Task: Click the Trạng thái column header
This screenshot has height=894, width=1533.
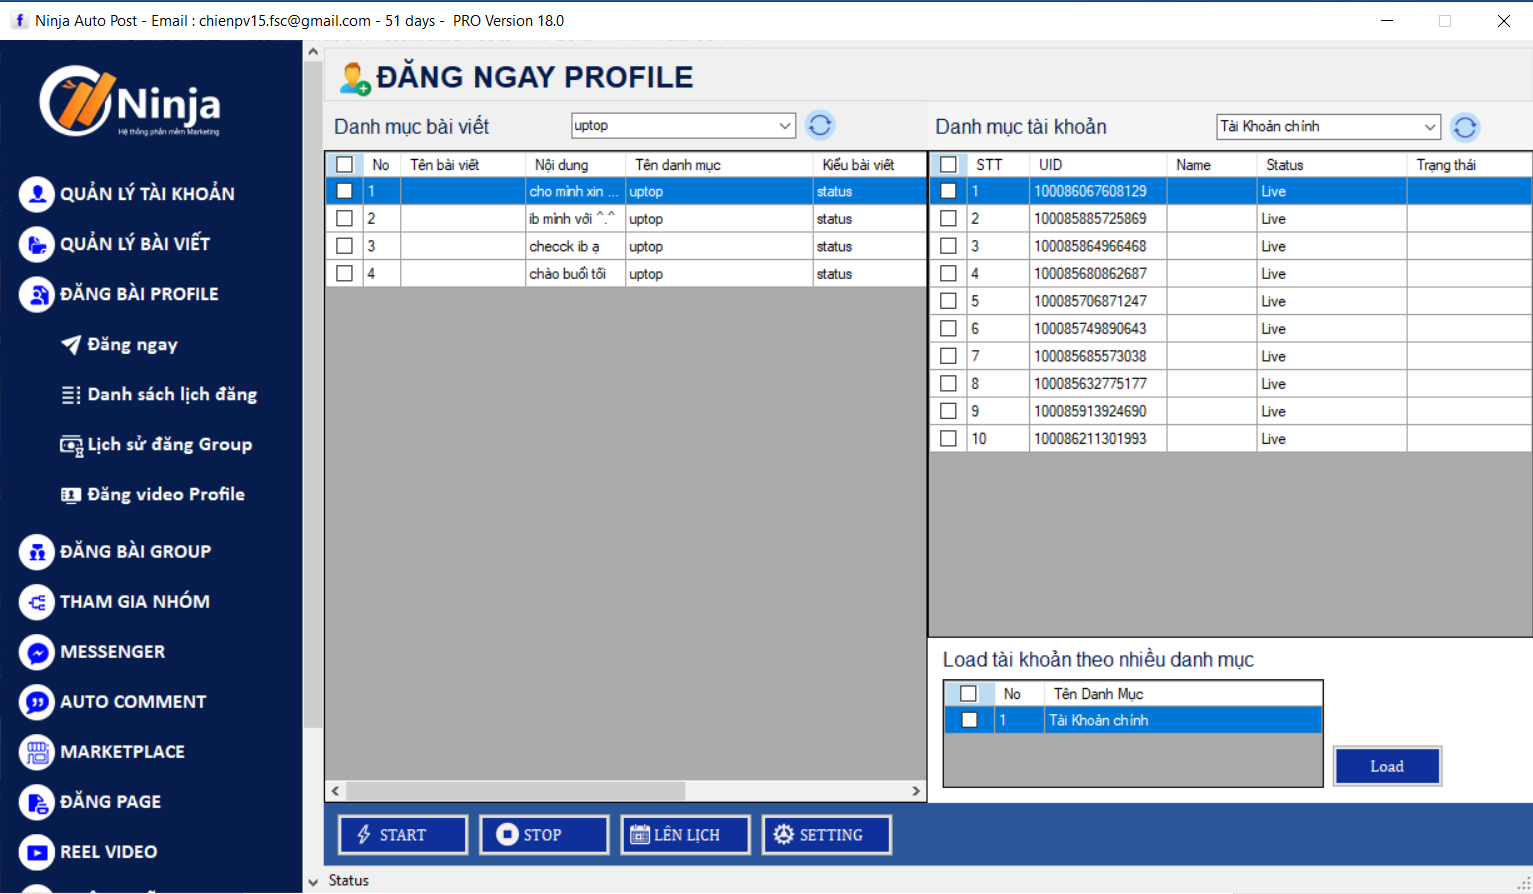Action: (1469, 164)
